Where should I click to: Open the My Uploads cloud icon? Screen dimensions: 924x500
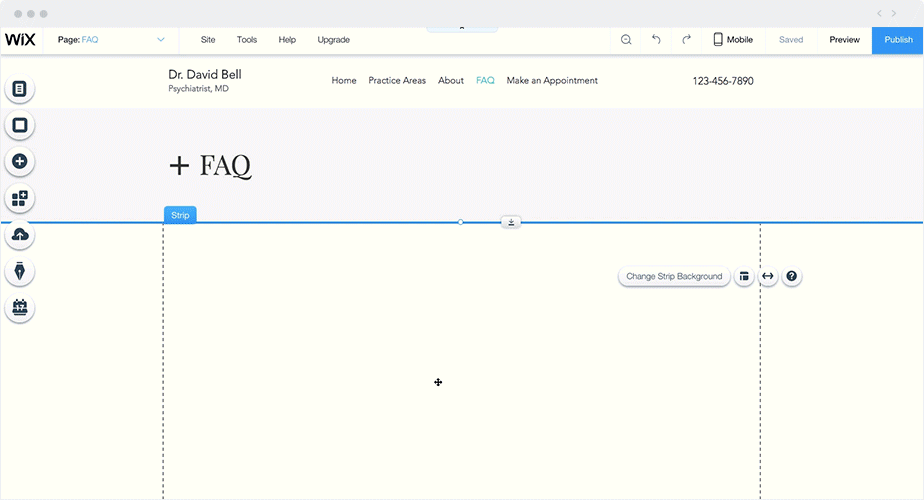(x=19, y=235)
